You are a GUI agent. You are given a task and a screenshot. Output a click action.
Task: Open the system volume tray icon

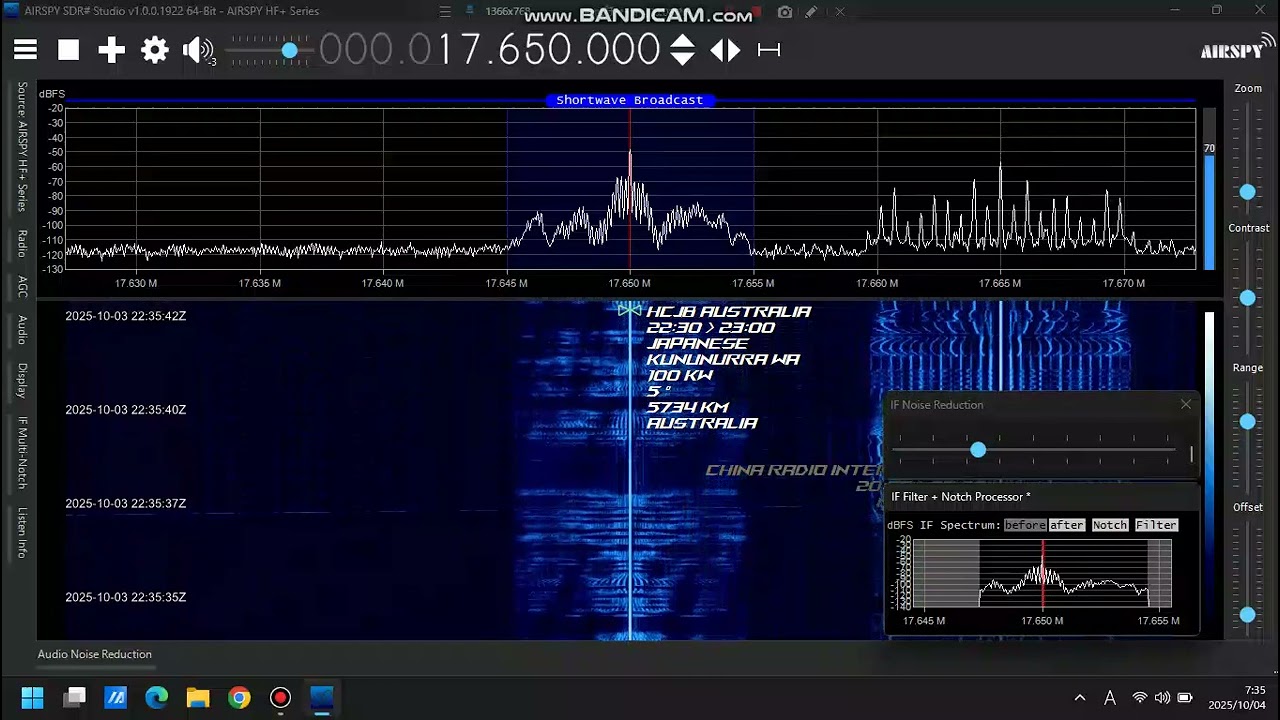1162,698
